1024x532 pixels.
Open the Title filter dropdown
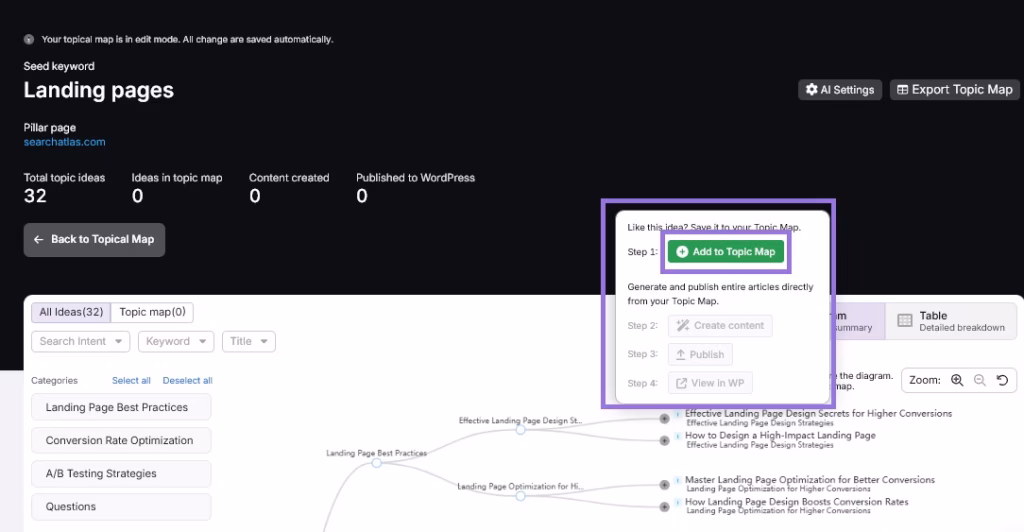[248, 341]
